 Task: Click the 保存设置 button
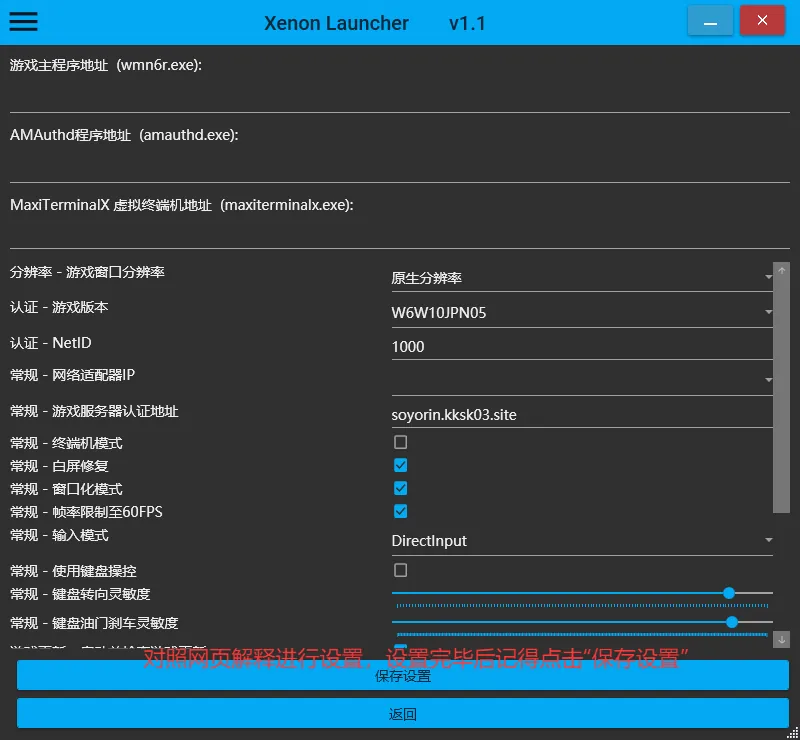[402, 676]
